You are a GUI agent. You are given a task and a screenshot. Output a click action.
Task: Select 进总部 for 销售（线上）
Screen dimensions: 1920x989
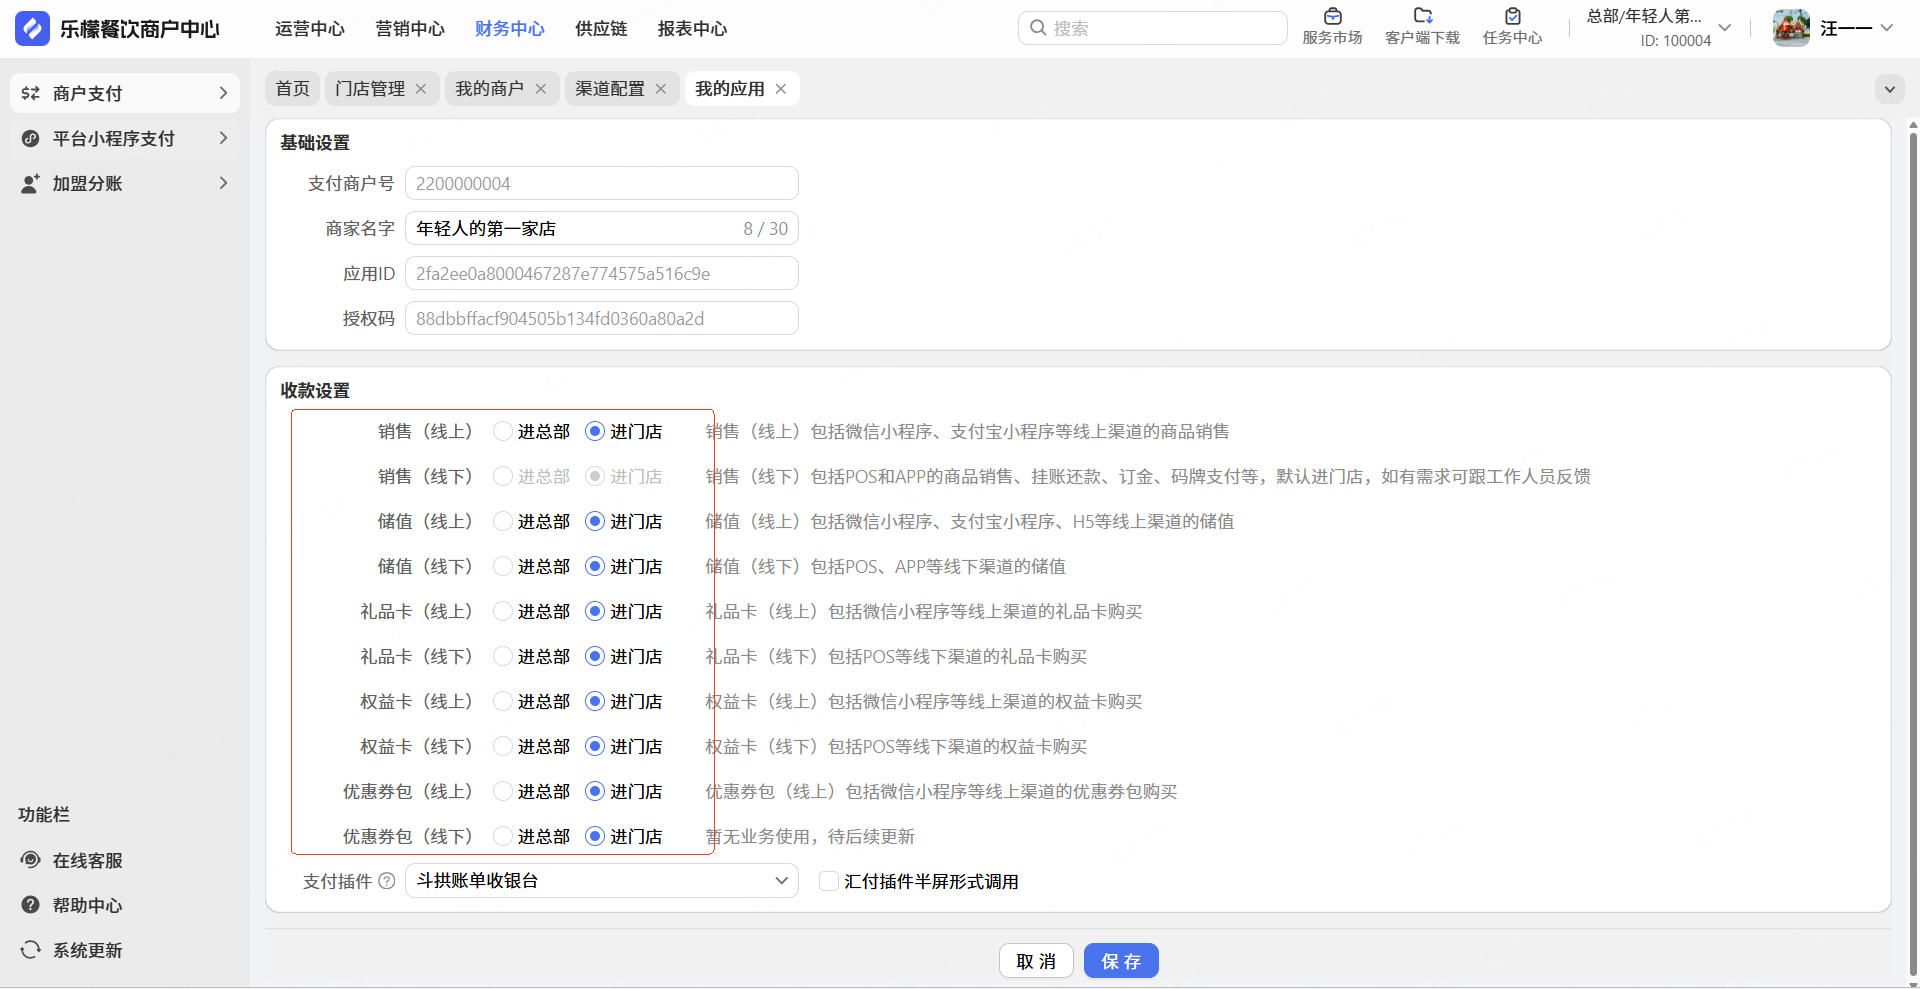(x=503, y=432)
